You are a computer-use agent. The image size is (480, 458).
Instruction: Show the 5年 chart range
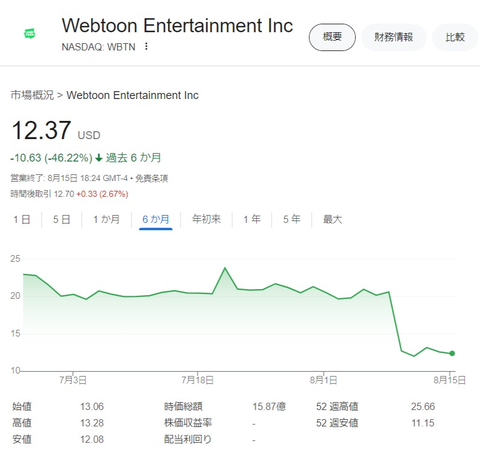(x=292, y=219)
